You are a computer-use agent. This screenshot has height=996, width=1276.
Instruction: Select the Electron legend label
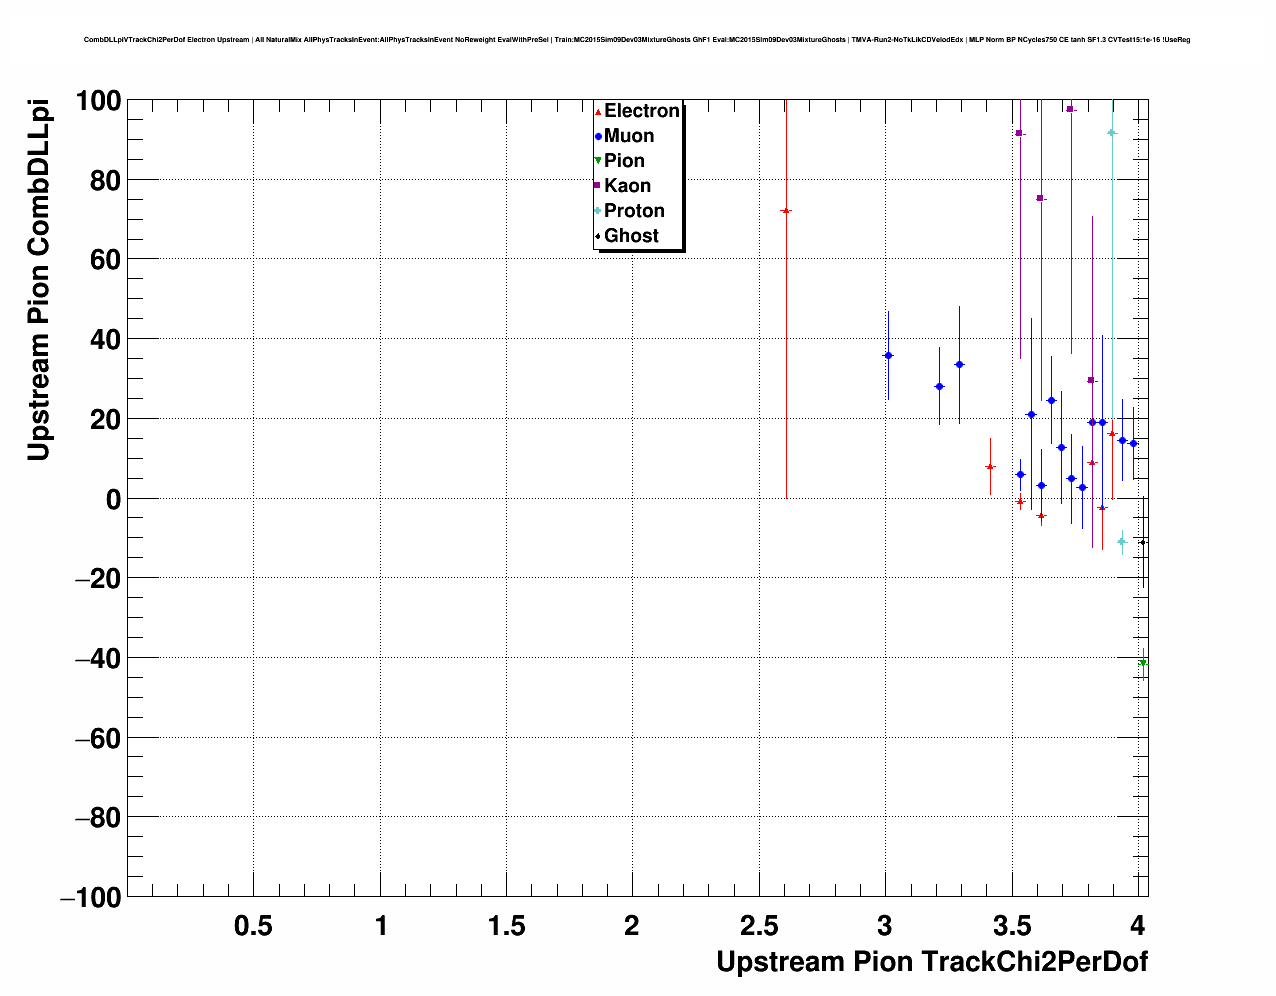642,111
